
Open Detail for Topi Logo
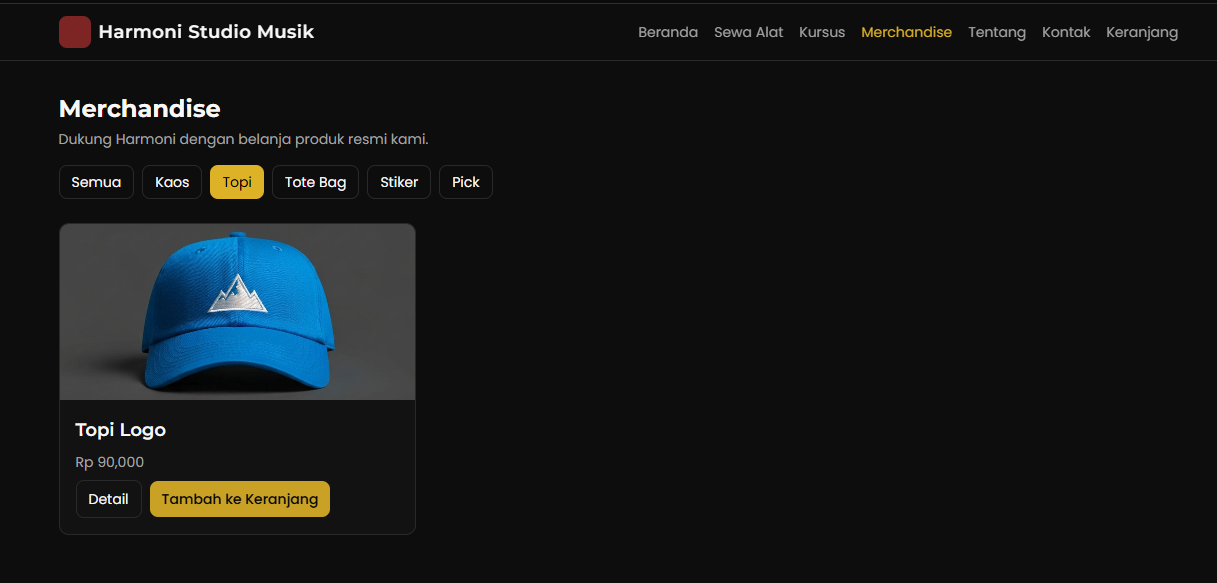click(x=108, y=499)
